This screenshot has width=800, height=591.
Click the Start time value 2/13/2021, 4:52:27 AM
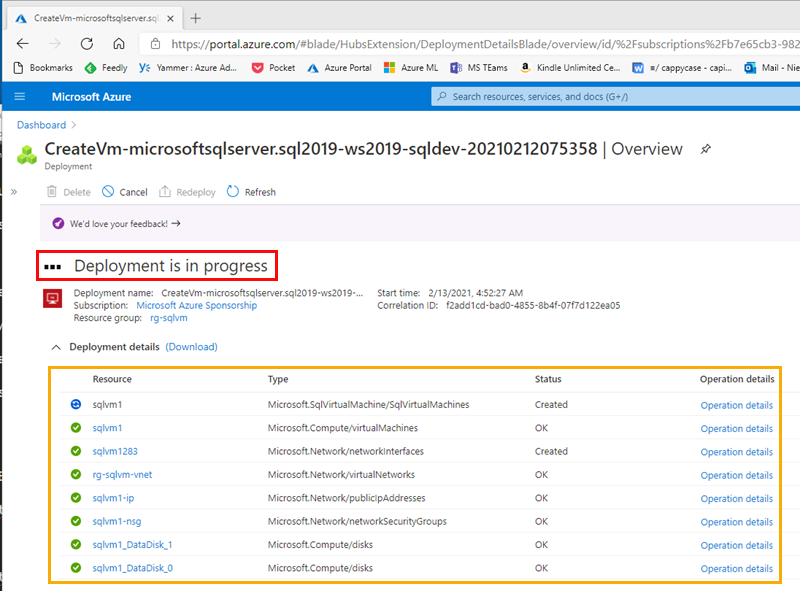click(476, 293)
